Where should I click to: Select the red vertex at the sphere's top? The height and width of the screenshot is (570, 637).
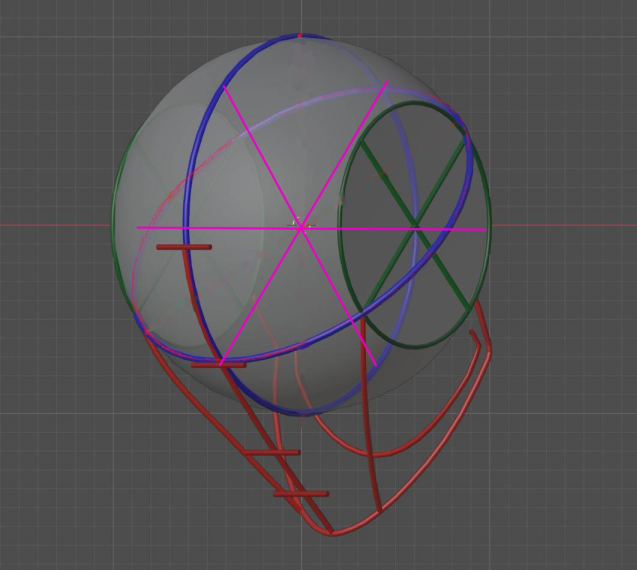[x=300, y=36]
